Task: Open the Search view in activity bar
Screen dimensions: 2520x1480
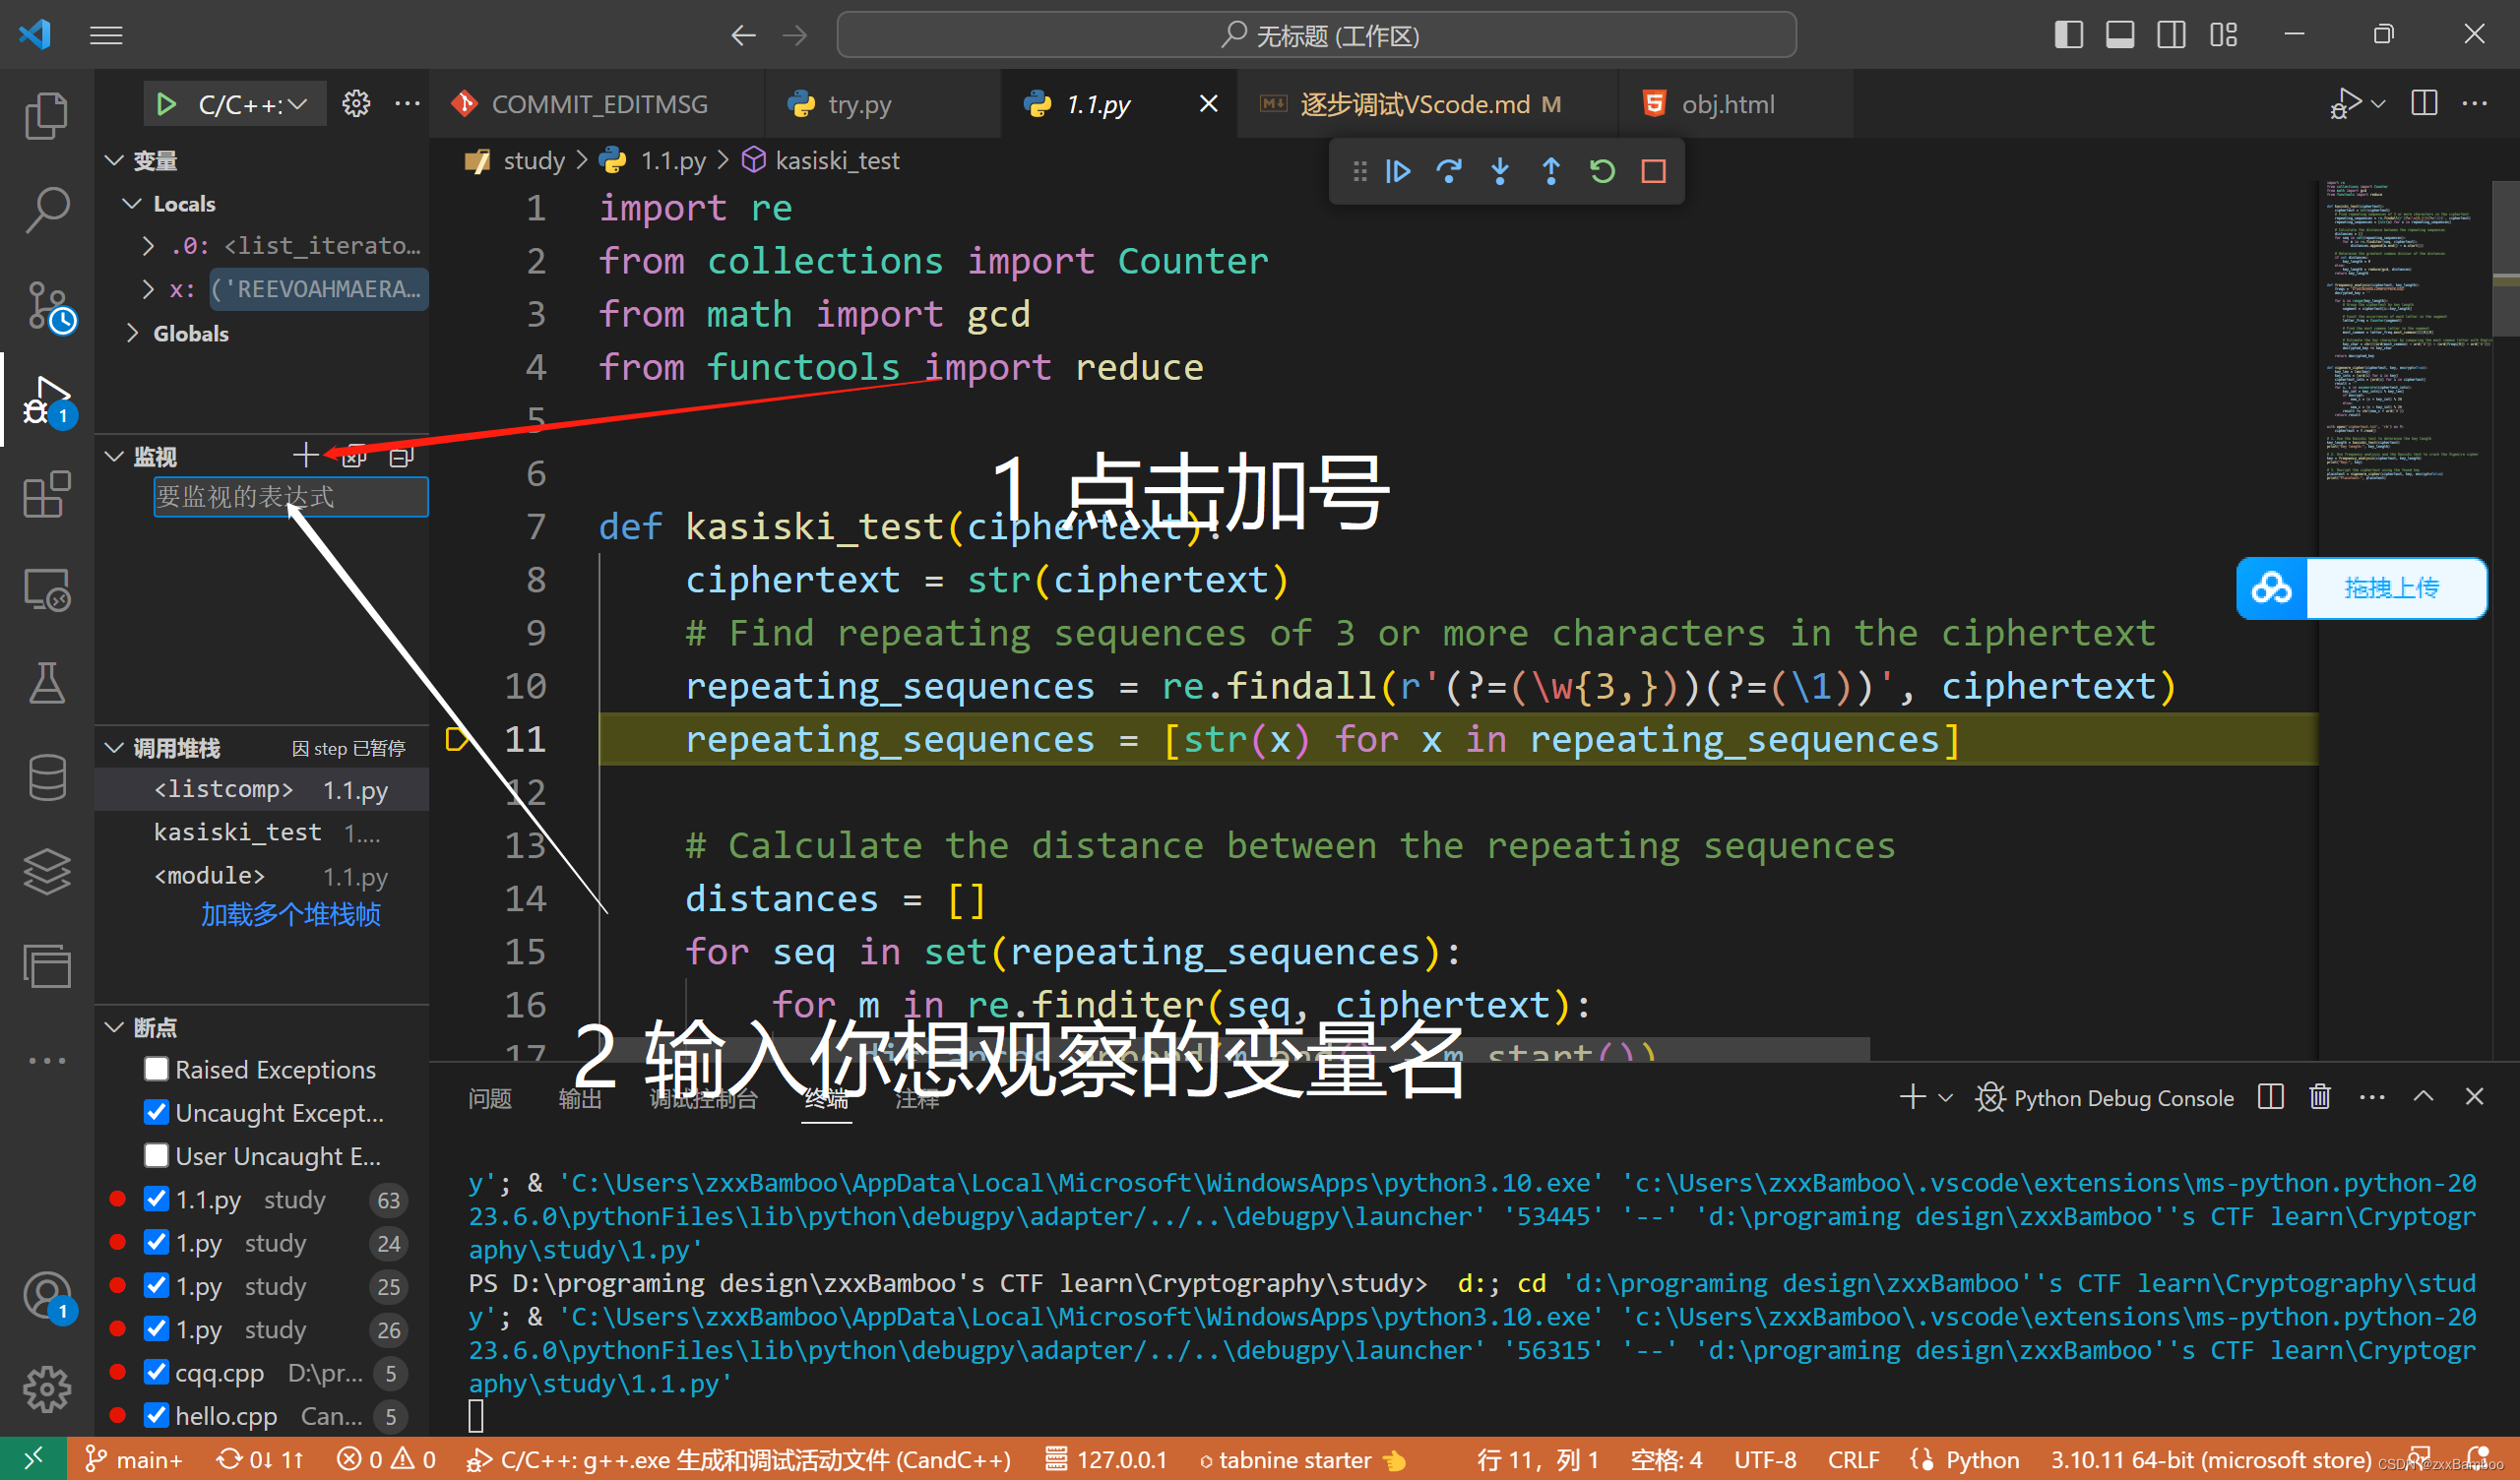Action: tap(46, 210)
